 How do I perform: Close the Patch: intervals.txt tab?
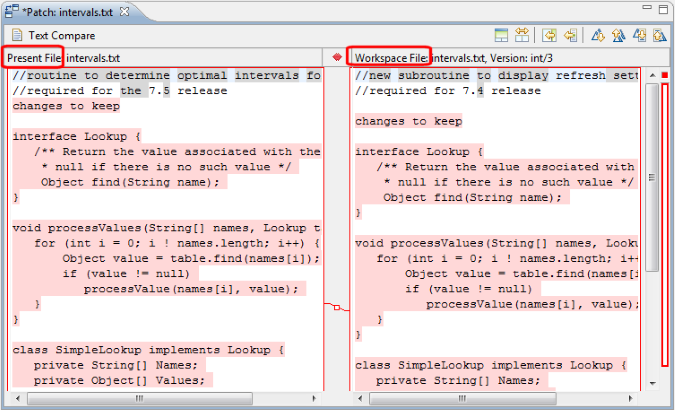tap(124, 11)
